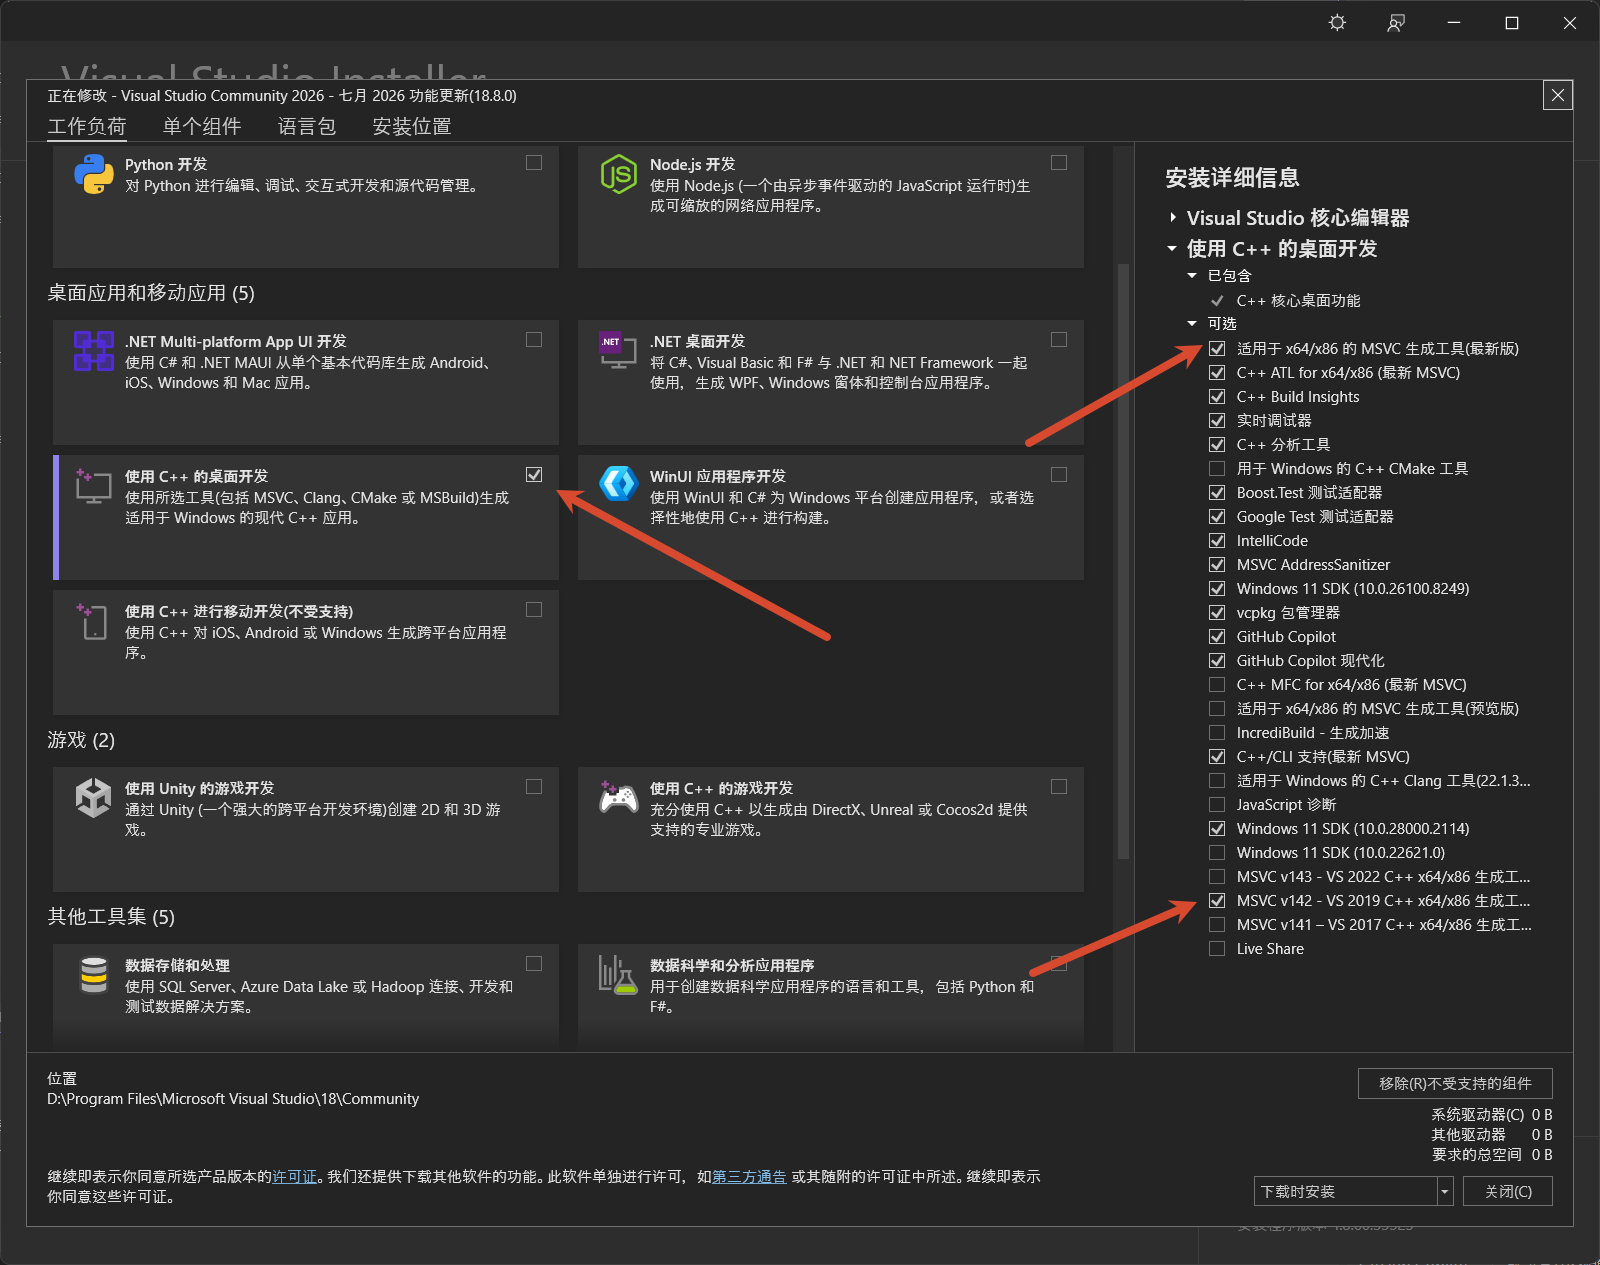Expand Visual Studio 核心编辑器 node
Viewport: 1600px width, 1265px height.
pos(1173,217)
